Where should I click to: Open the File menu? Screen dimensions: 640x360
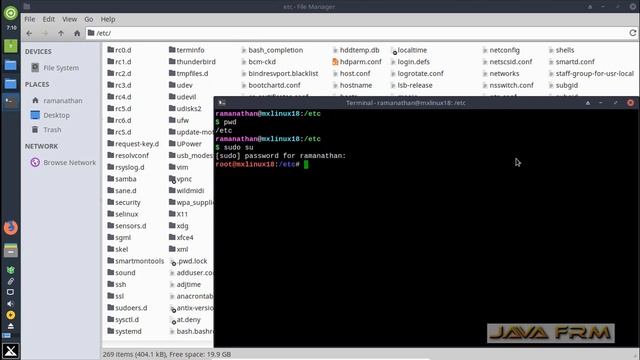click(30, 19)
